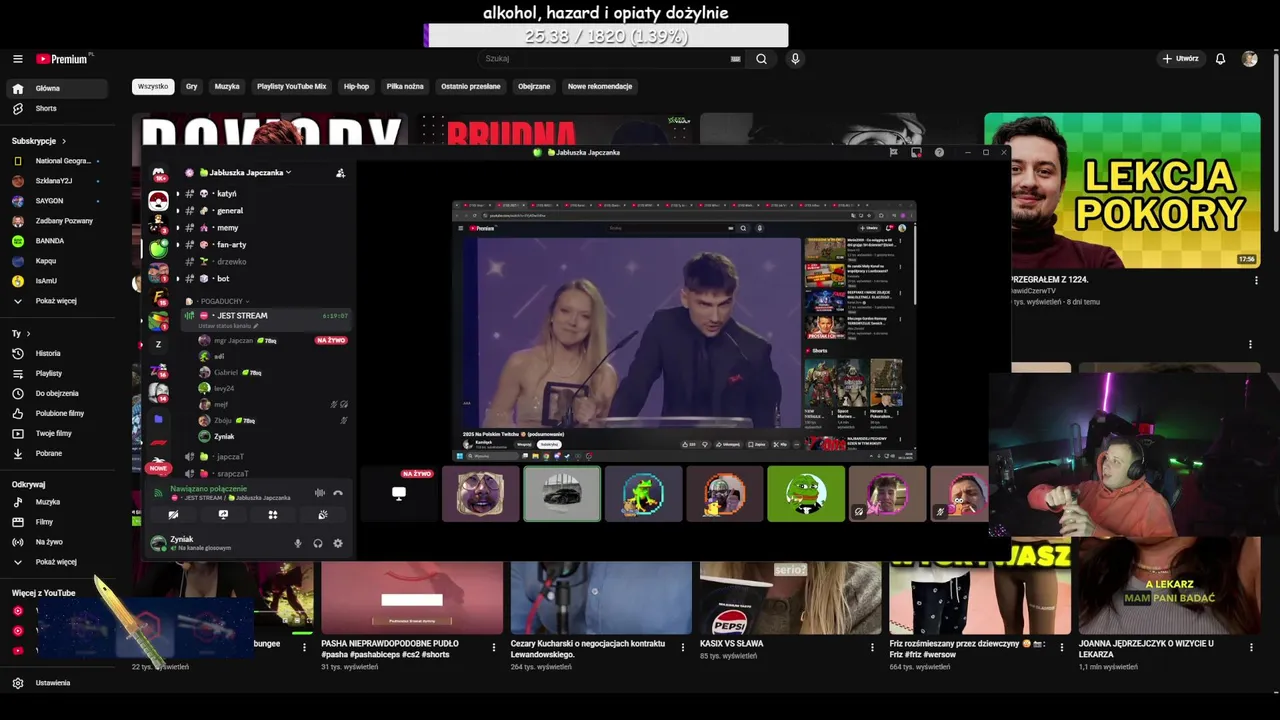This screenshot has height=720, width=1280.
Task: Open Discord user settings gear
Action: [338, 543]
